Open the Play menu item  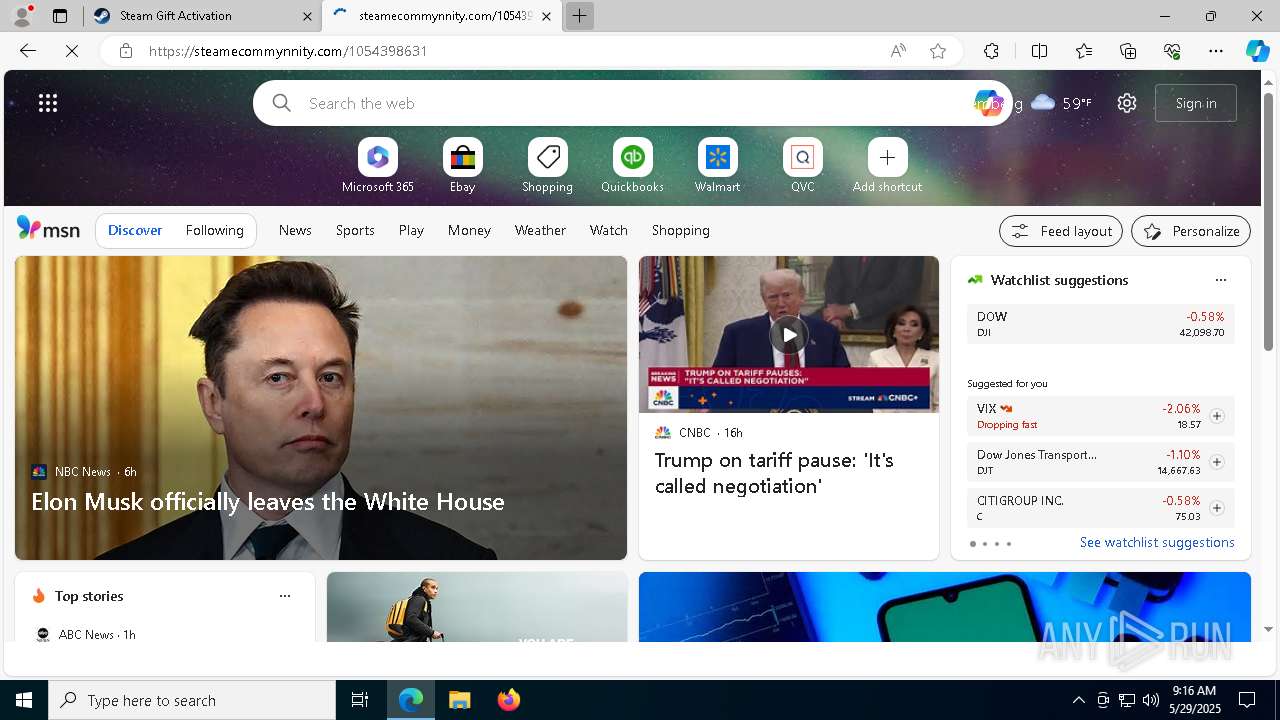point(411,230)
